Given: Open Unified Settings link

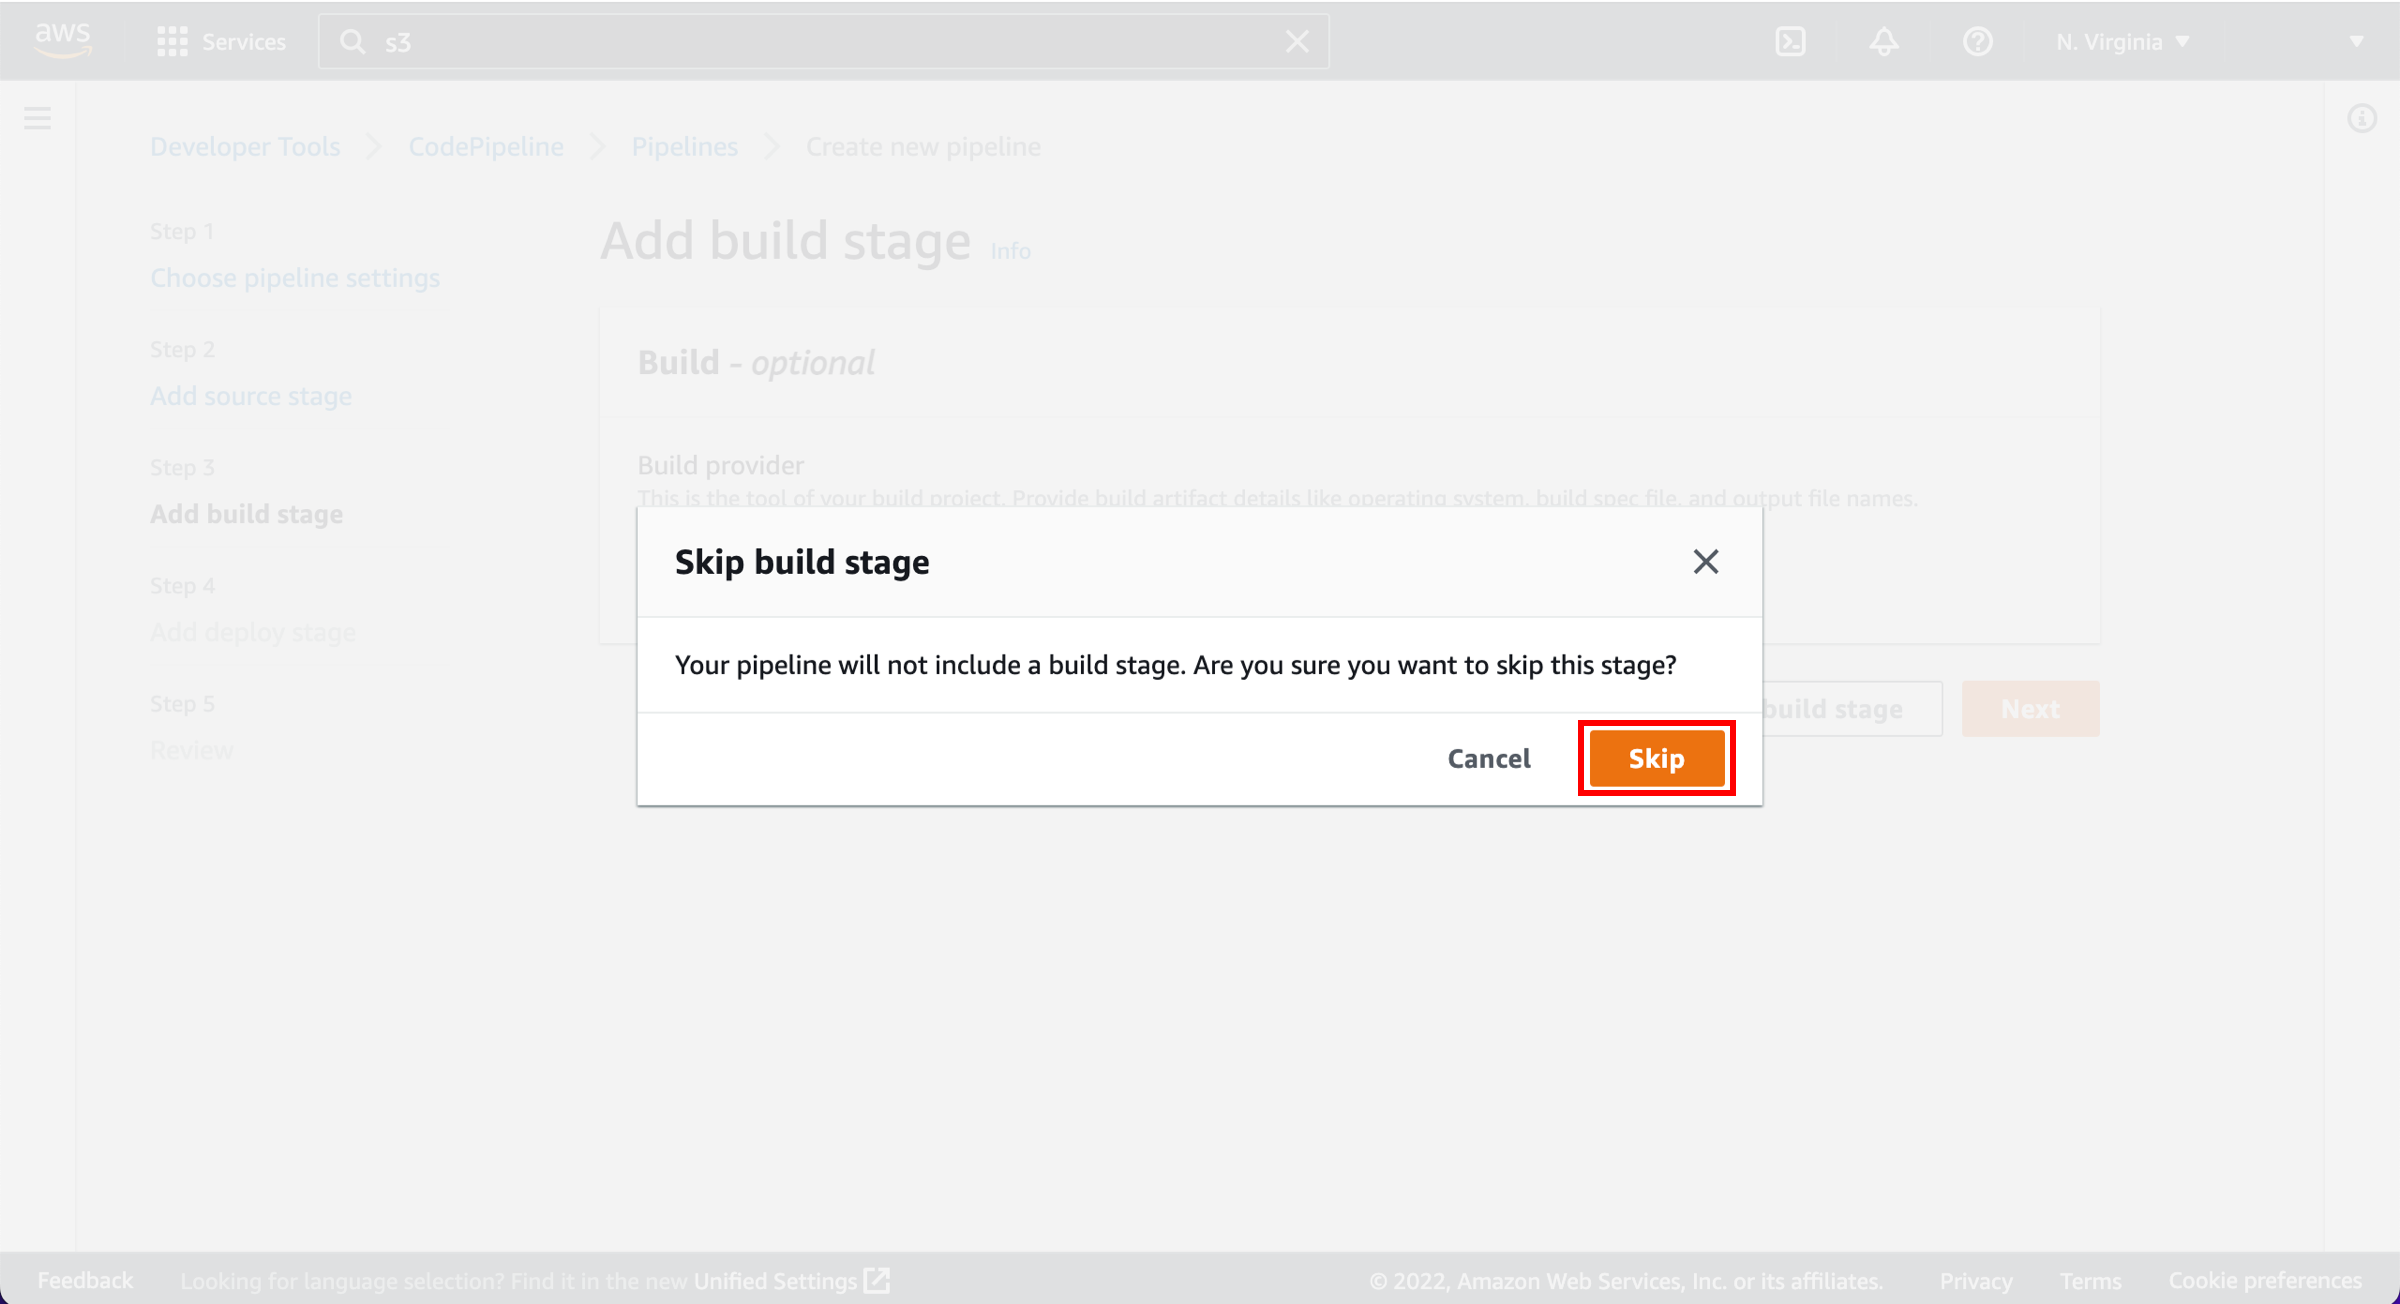Looking at the screenshot, I should coord(791,1281).
